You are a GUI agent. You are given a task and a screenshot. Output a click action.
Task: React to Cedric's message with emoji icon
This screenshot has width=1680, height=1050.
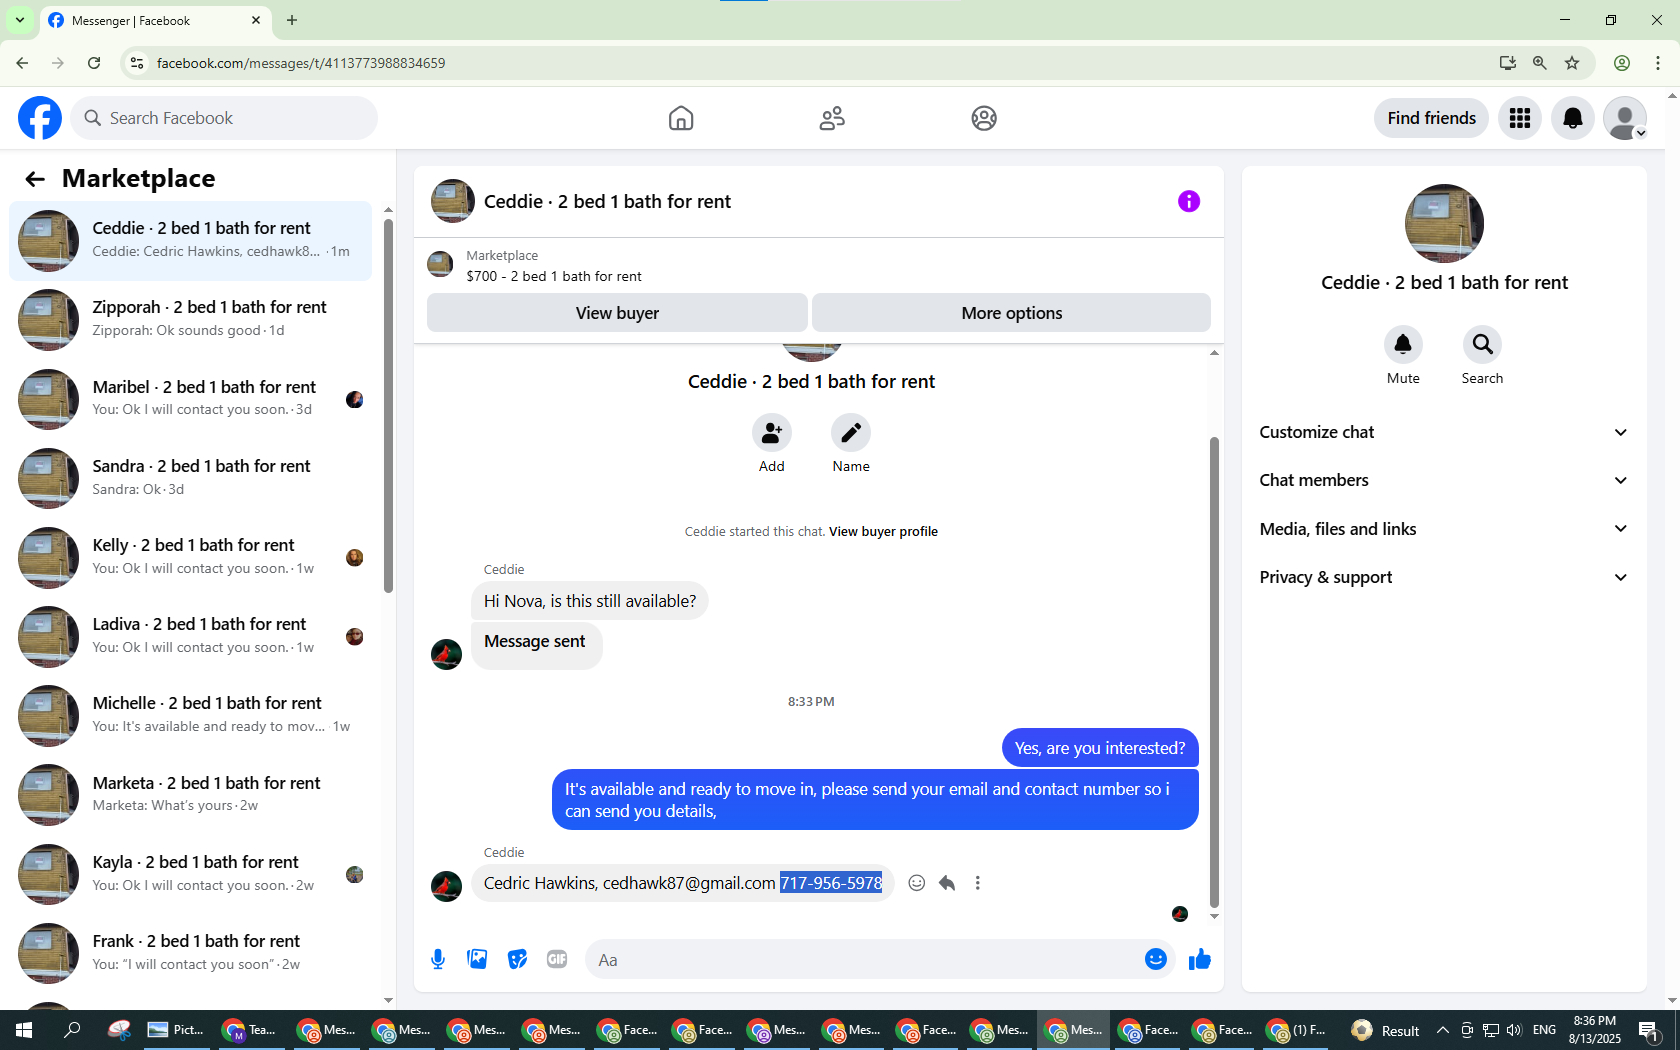click(916, 883)
